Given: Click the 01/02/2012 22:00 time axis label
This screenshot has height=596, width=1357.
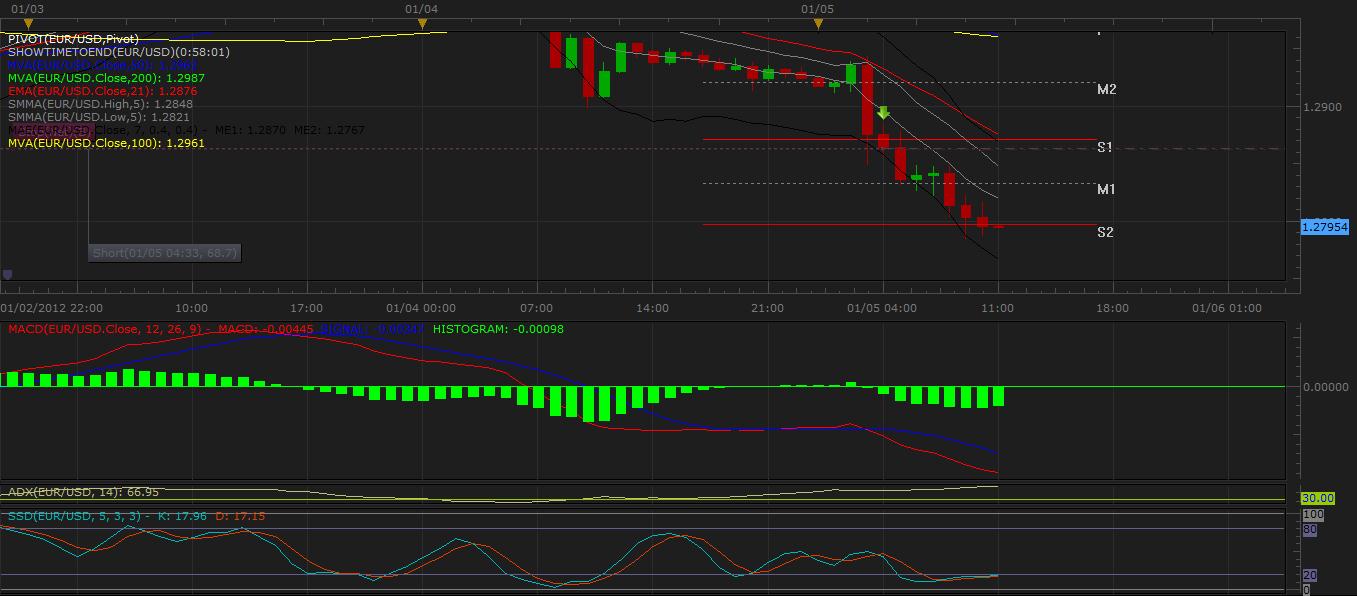Looking at the screenshot, I should (x=51, y=308).
